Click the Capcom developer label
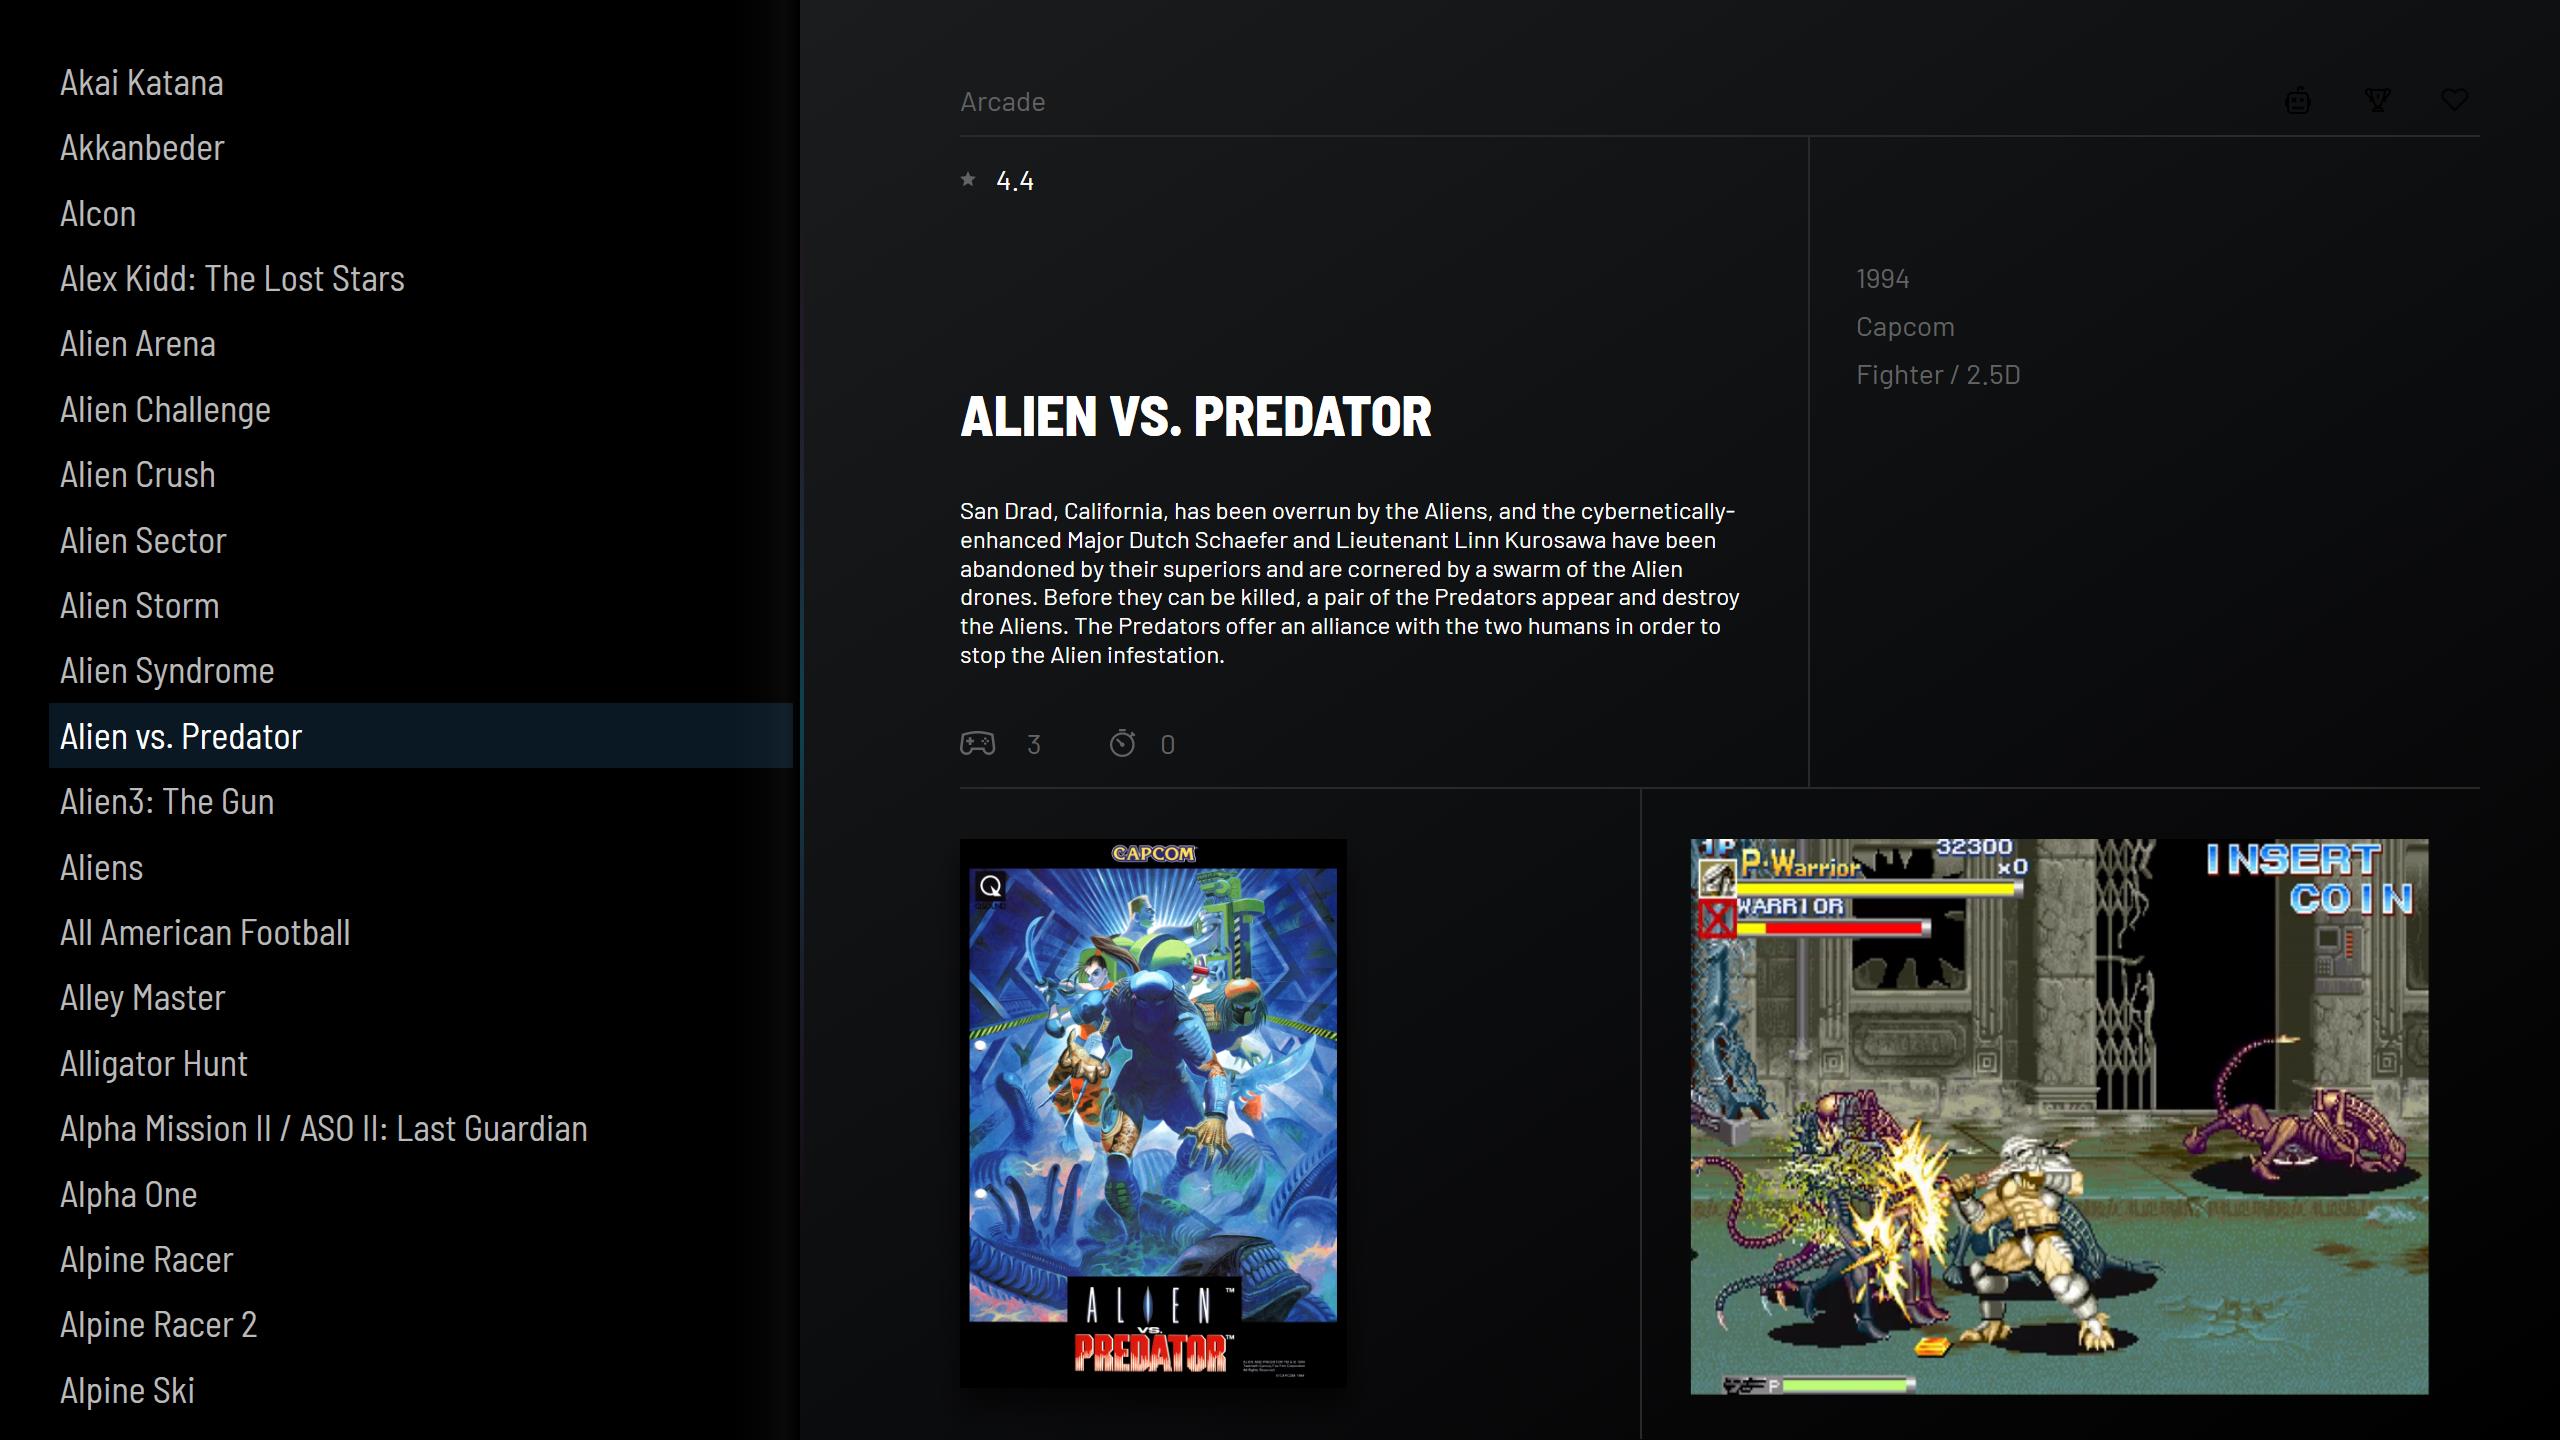 [1905, 327]
